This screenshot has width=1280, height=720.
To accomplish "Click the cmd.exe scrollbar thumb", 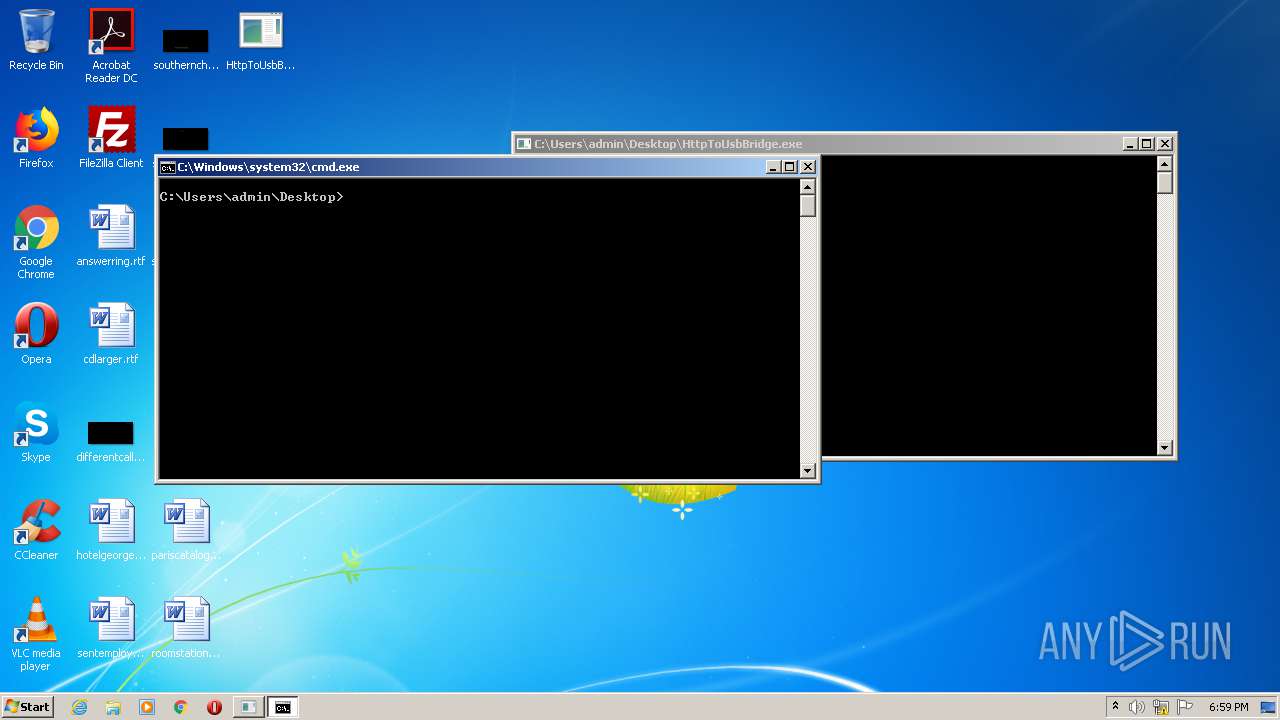I will [x=808, y=206].
